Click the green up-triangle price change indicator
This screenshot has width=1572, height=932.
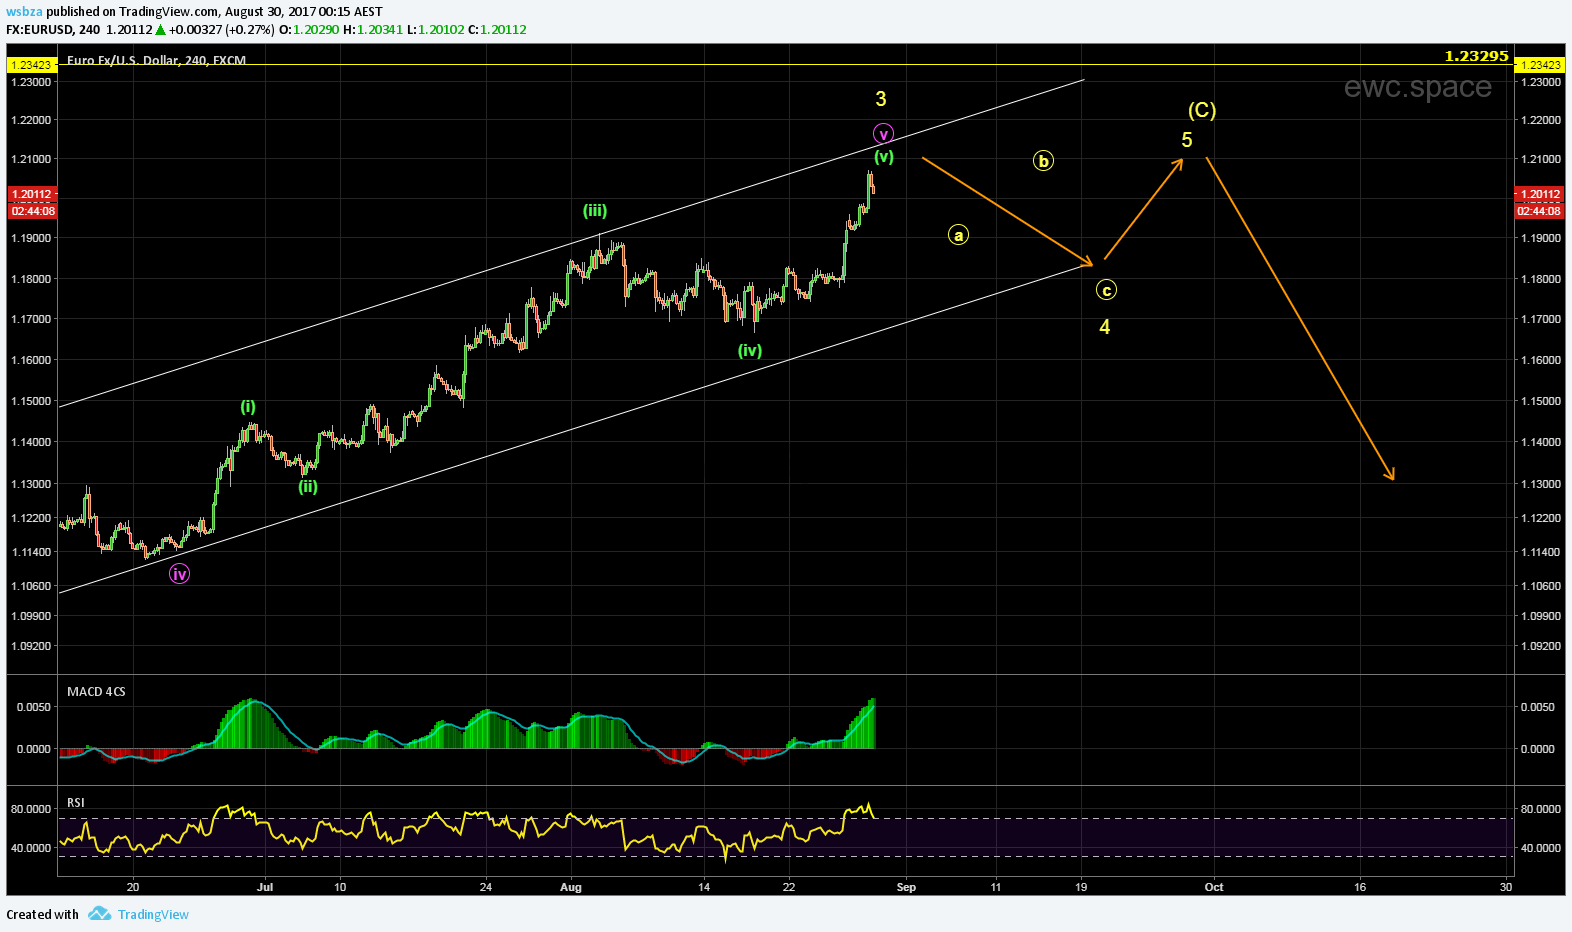tap(160, 30)
